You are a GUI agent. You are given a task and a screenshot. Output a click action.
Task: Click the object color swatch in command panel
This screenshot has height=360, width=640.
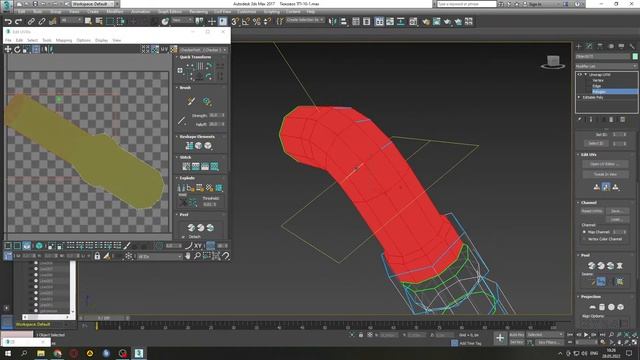coord(635,56)
